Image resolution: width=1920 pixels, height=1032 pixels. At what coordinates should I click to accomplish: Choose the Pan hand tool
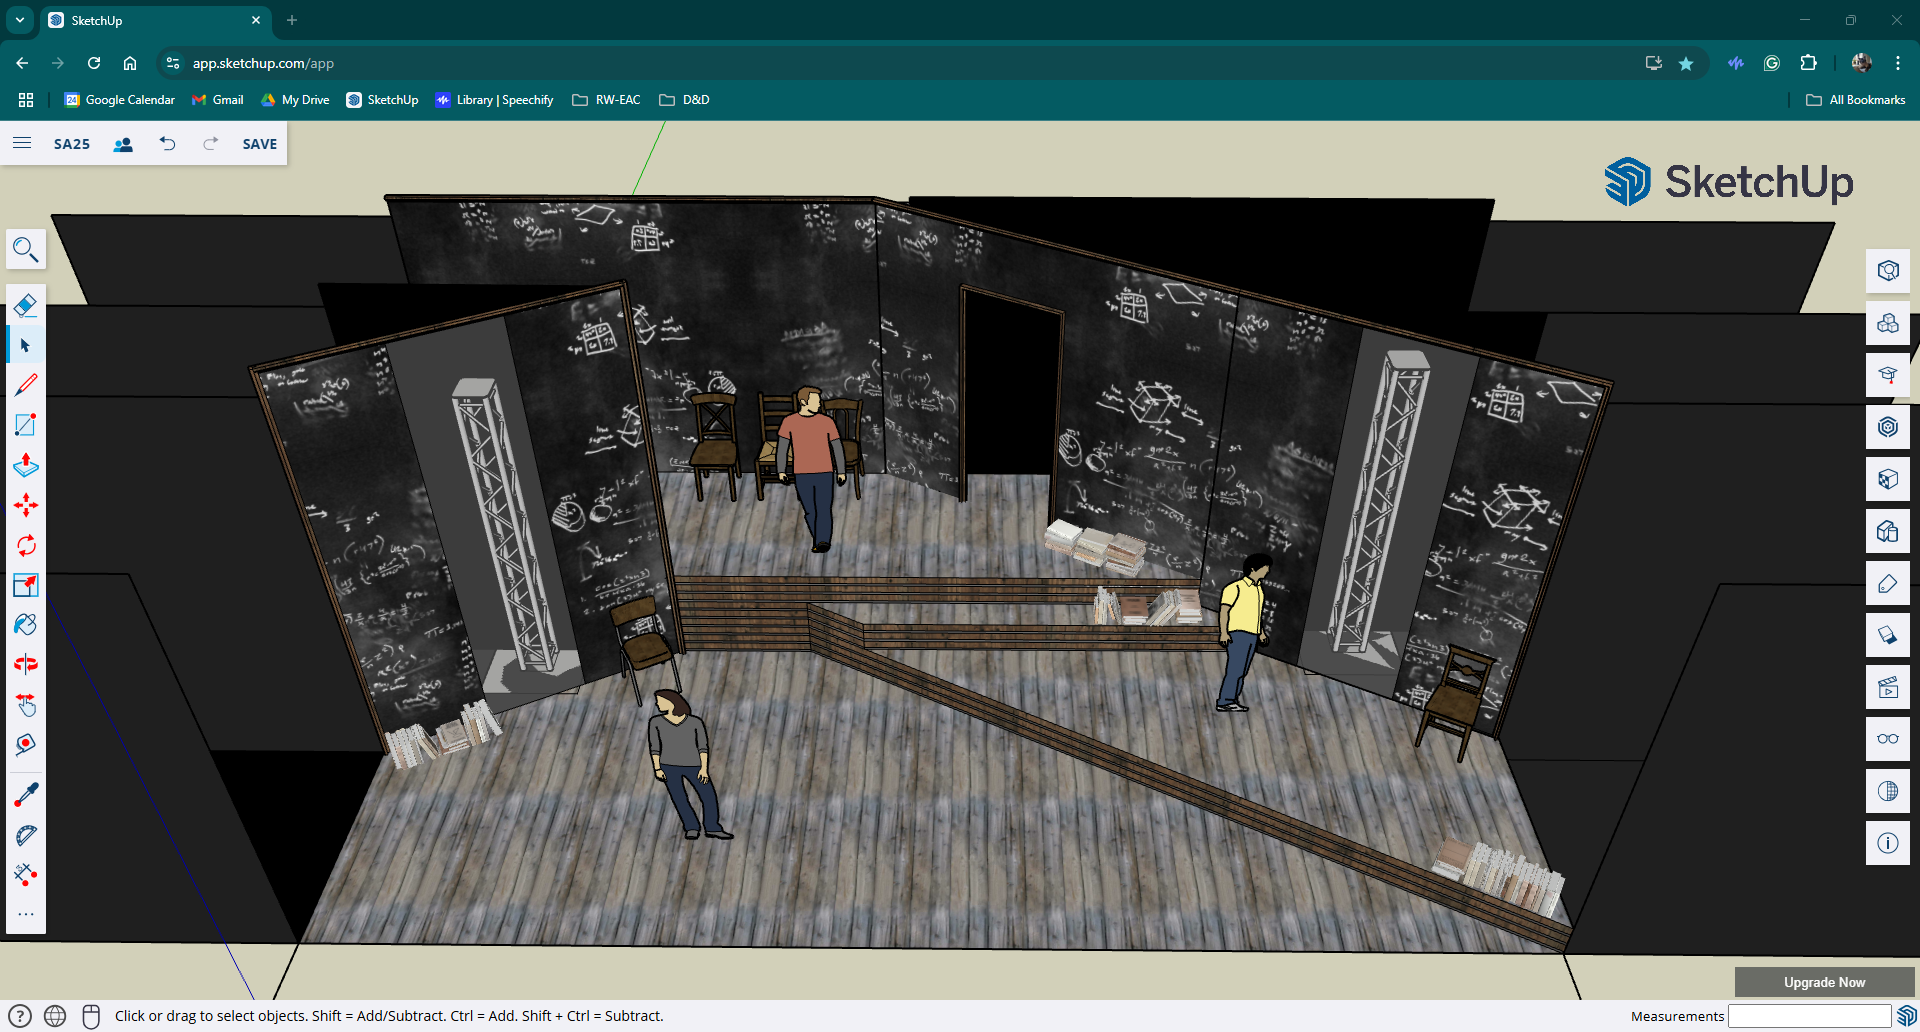click(26, 705)
